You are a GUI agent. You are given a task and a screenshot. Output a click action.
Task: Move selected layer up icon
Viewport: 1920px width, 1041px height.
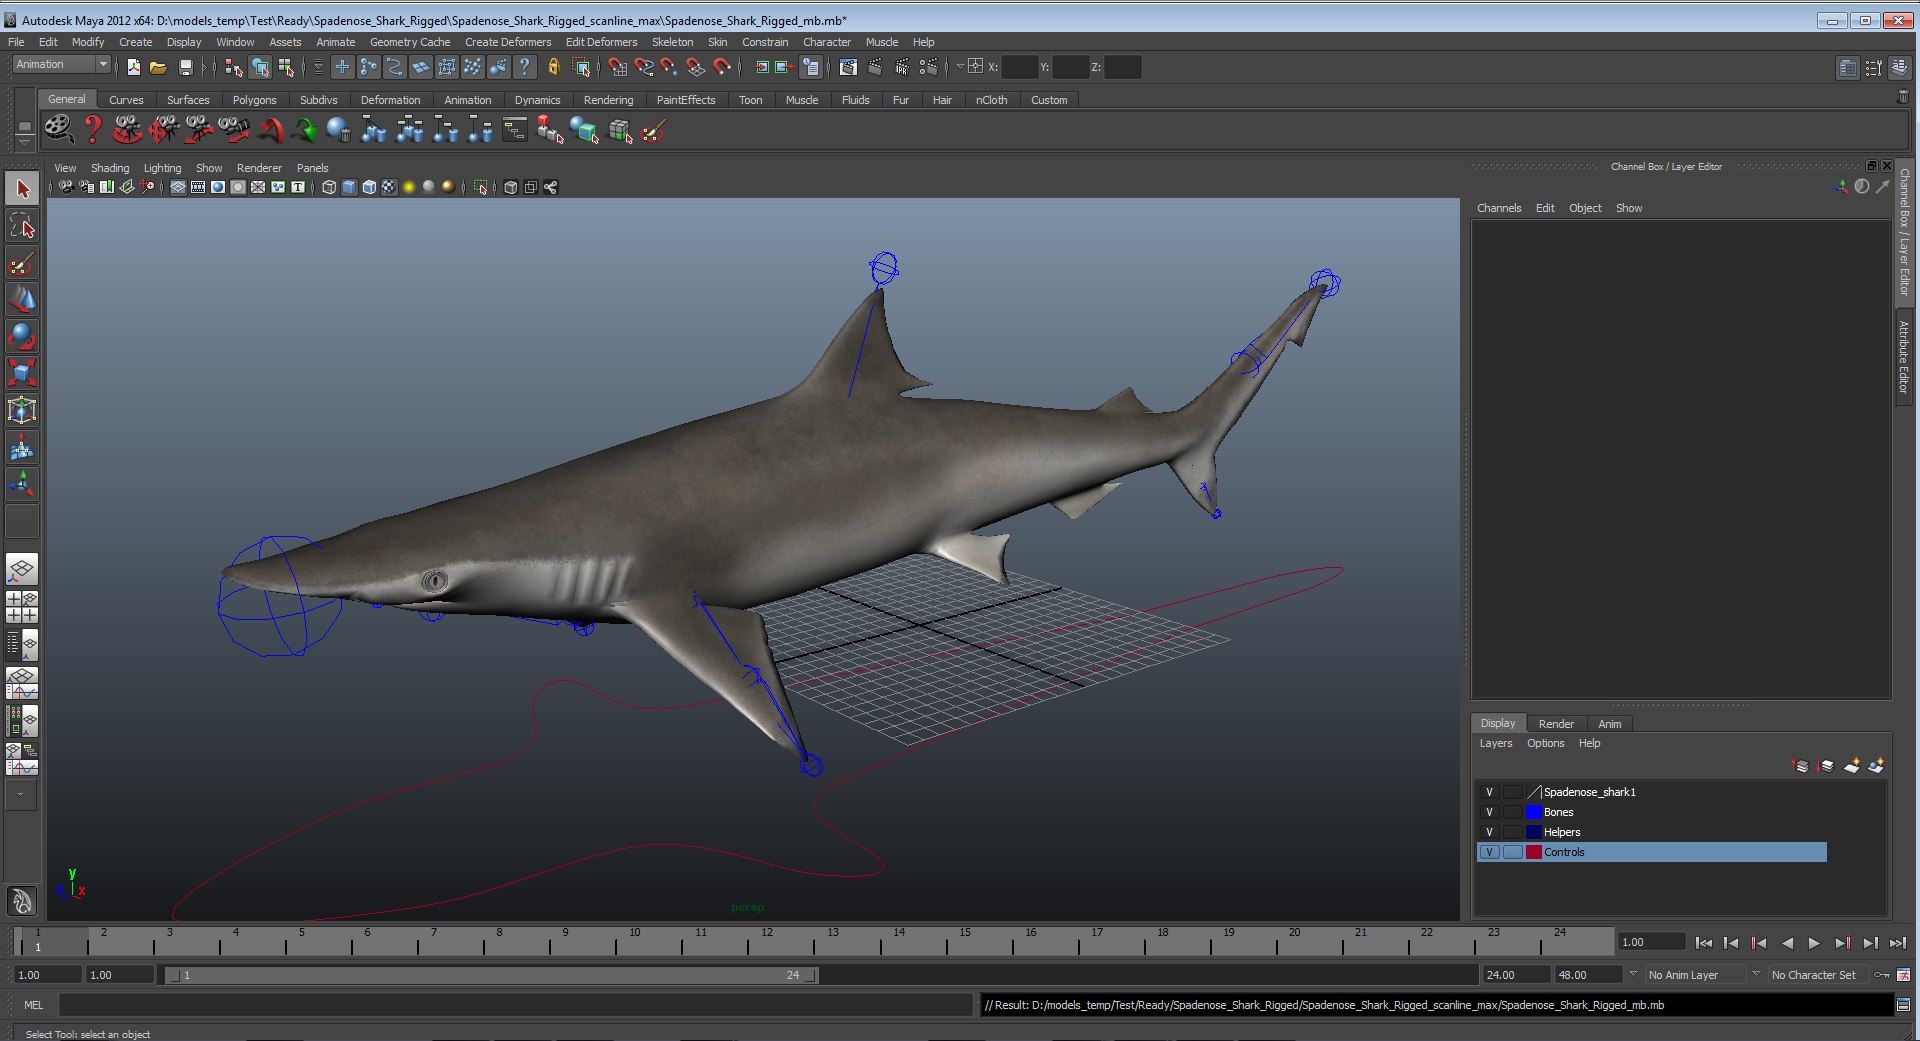(x=1801, y=766)
